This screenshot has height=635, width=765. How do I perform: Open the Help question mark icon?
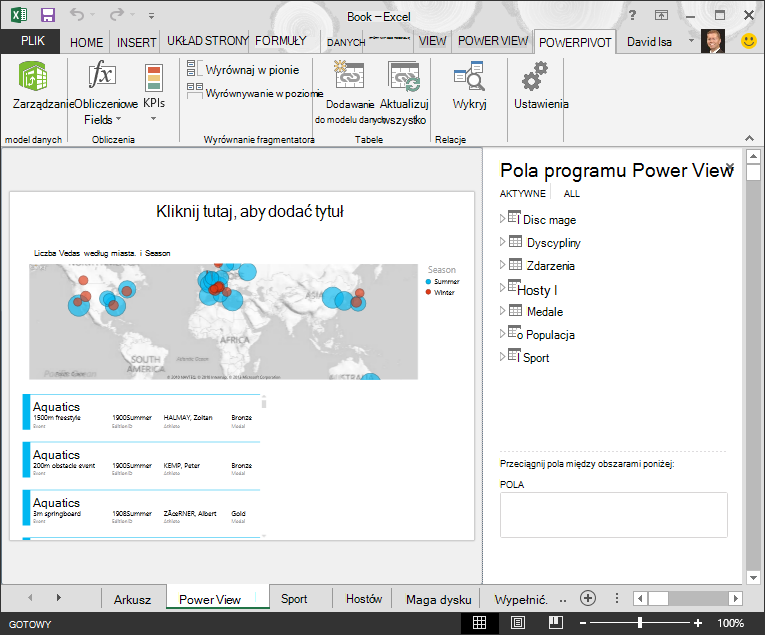pos(632,15)
